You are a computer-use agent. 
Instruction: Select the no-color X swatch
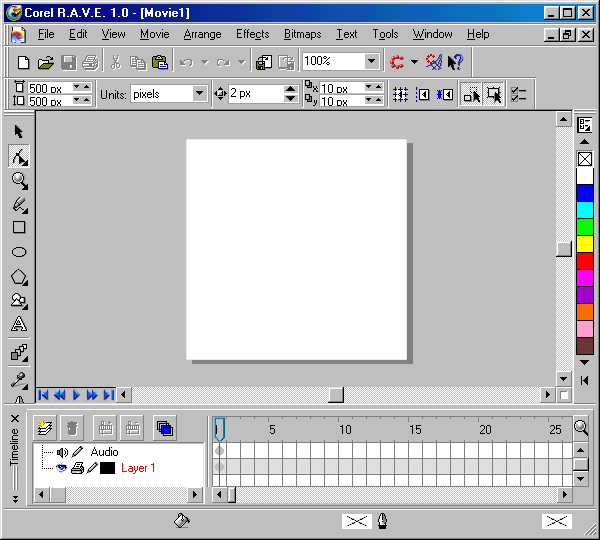[x=585, y=159]
